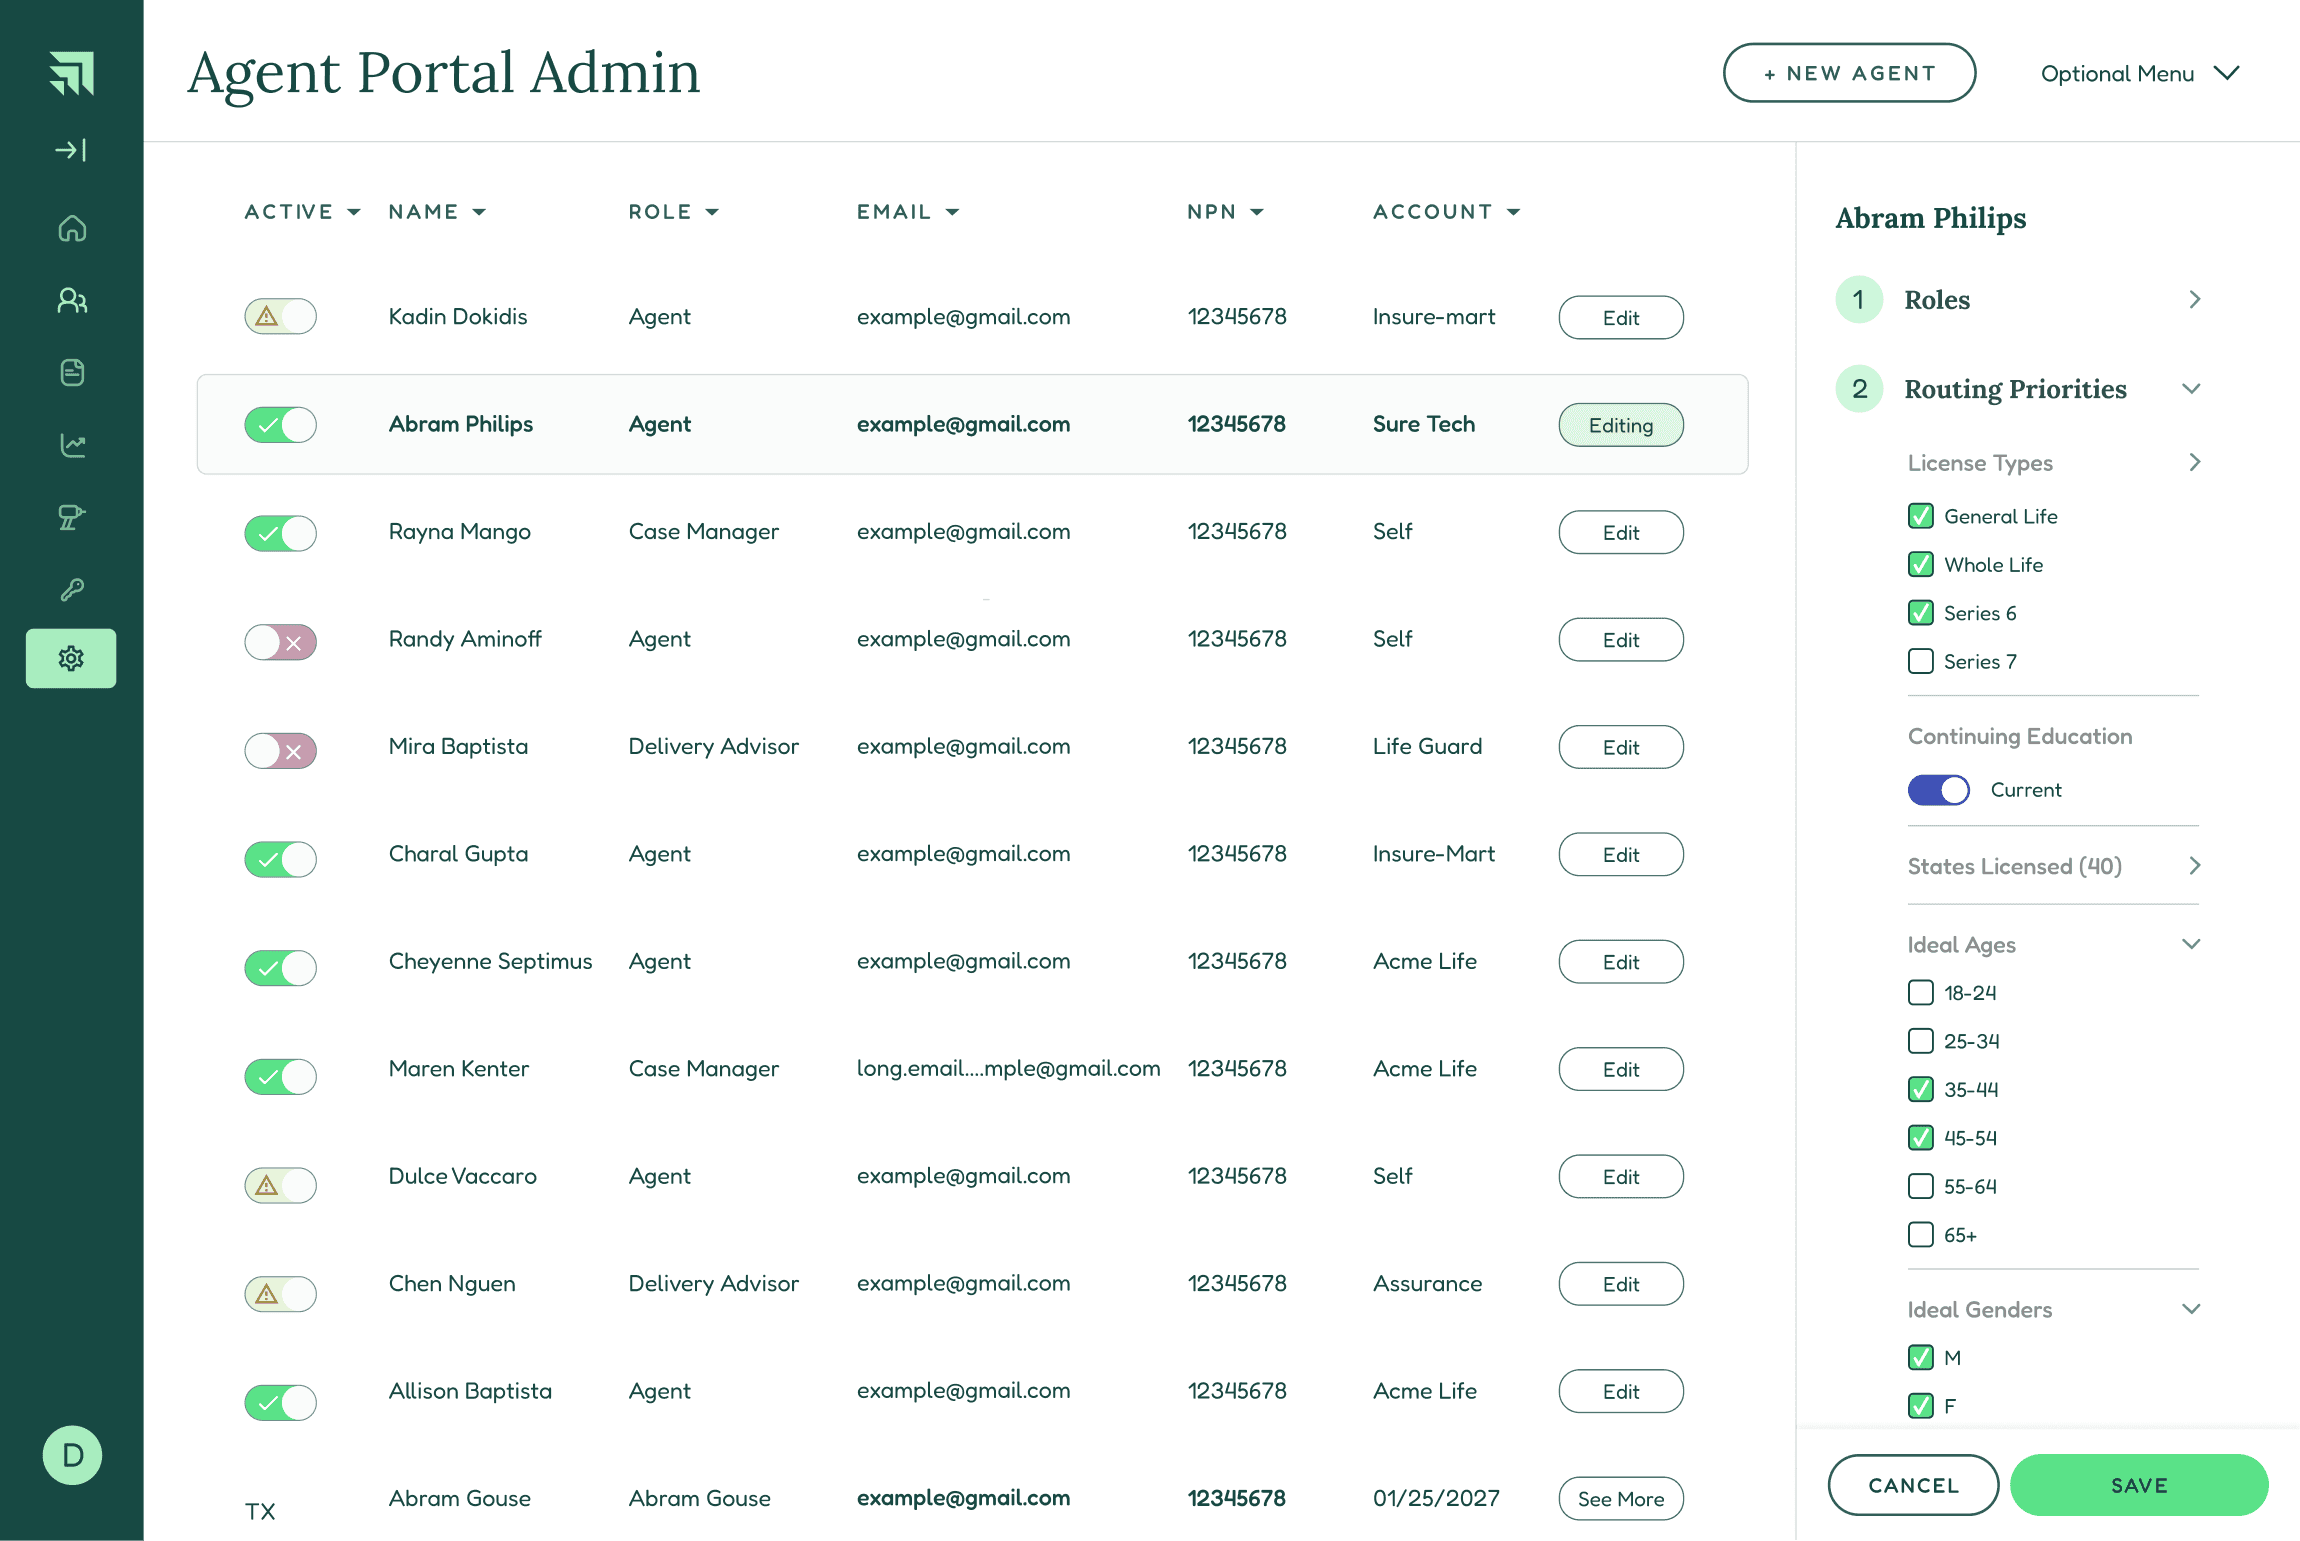Check the Series 7 license checkbox

1920,661
